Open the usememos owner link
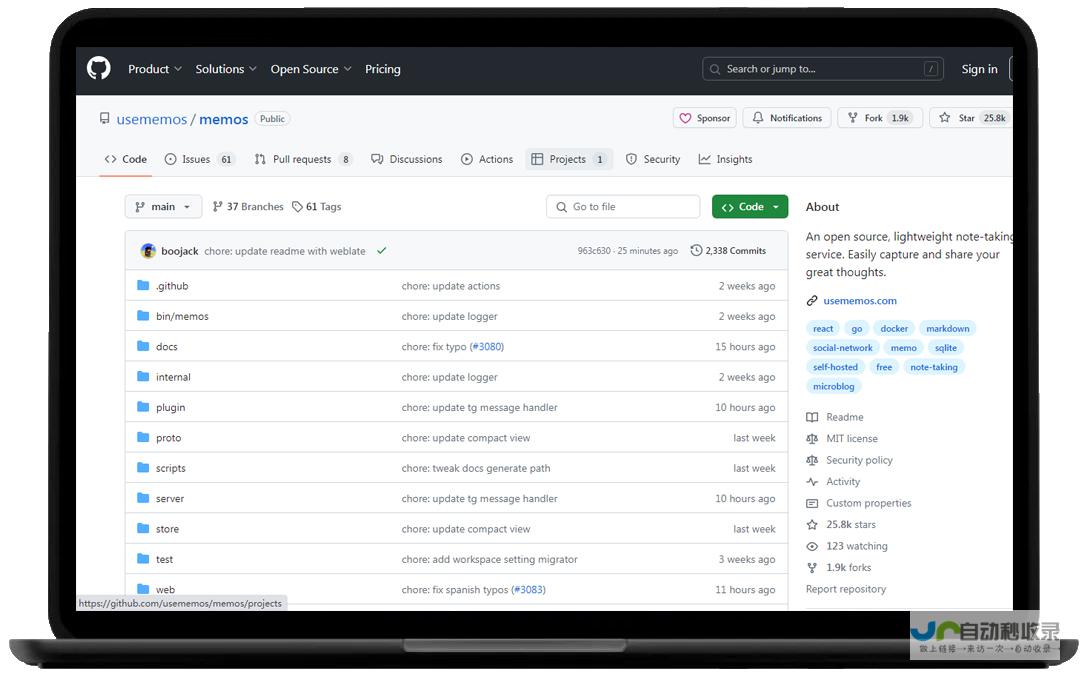Screen dimensions: 1080x680 [x=152, y=119]
